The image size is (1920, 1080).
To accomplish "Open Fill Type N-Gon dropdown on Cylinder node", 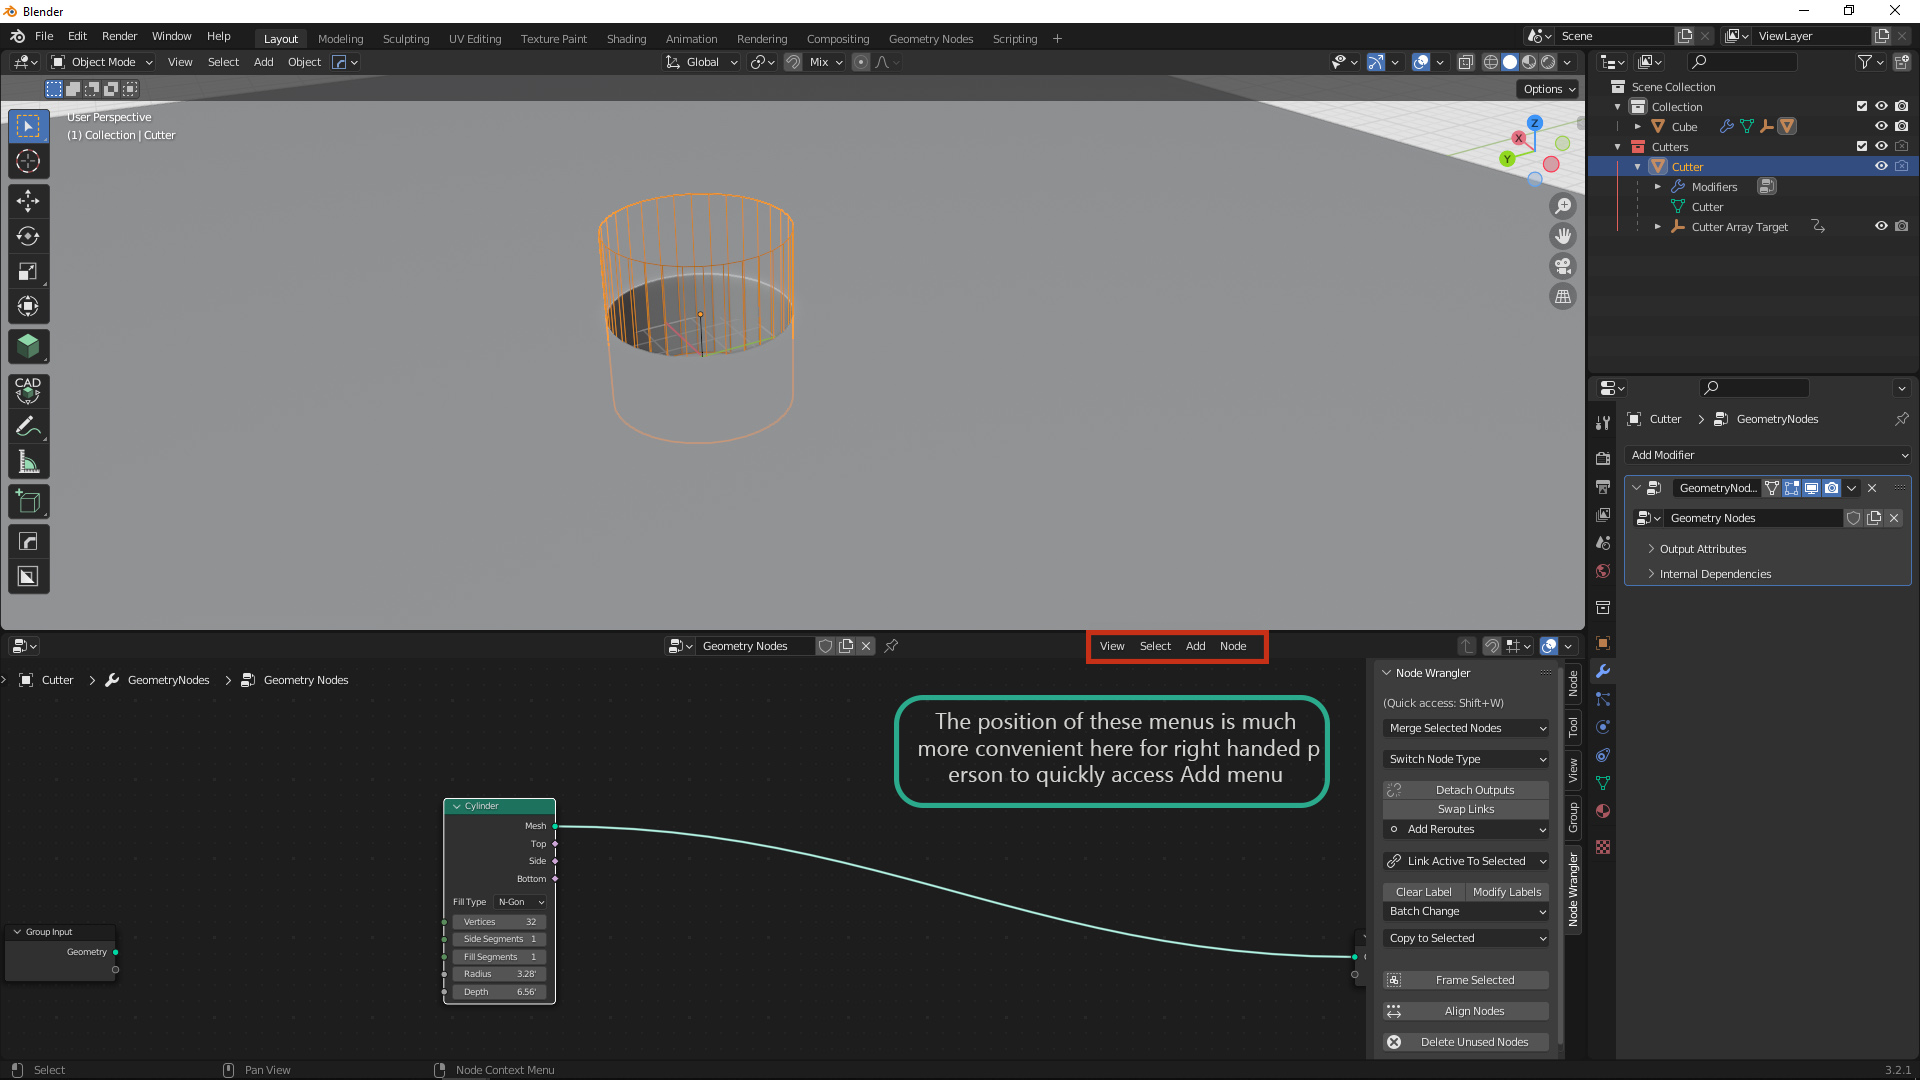I will click(521, 902).
